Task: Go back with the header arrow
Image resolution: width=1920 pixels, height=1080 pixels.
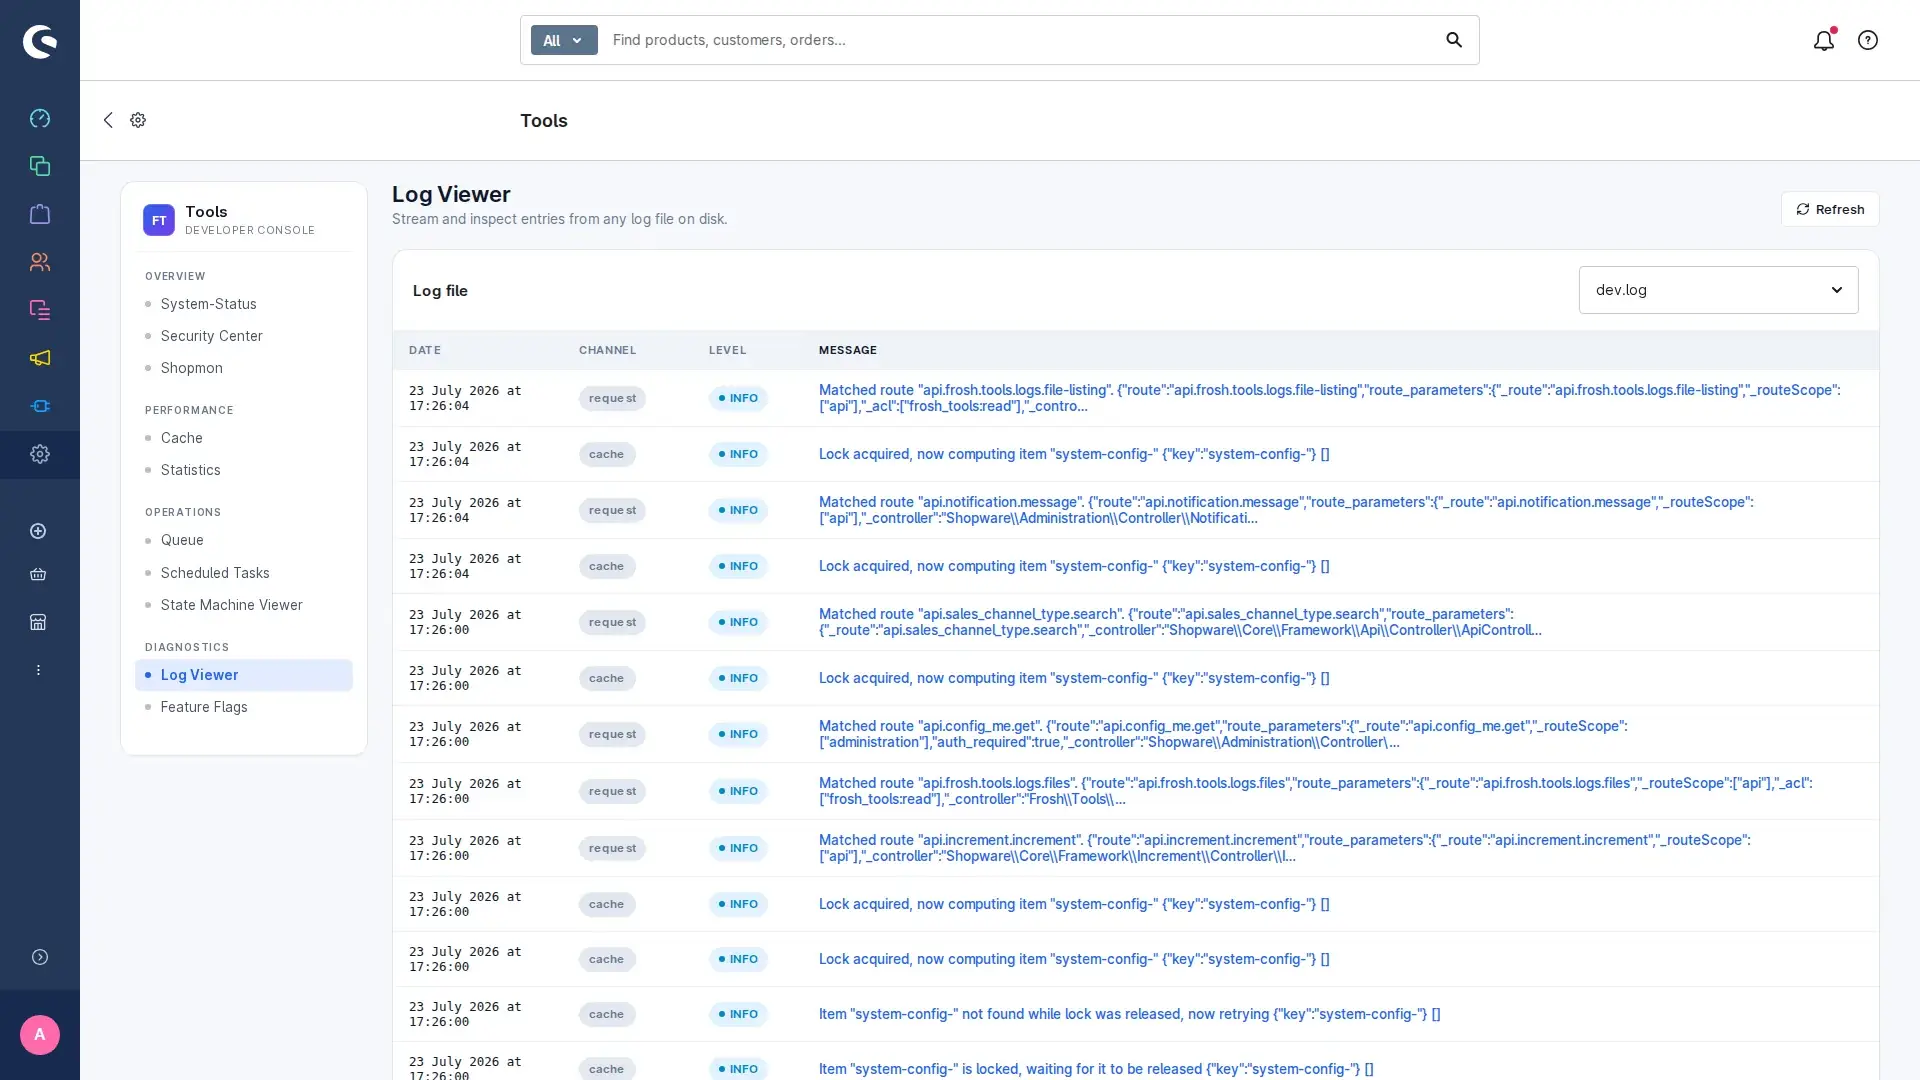Action: click(108, 120)
